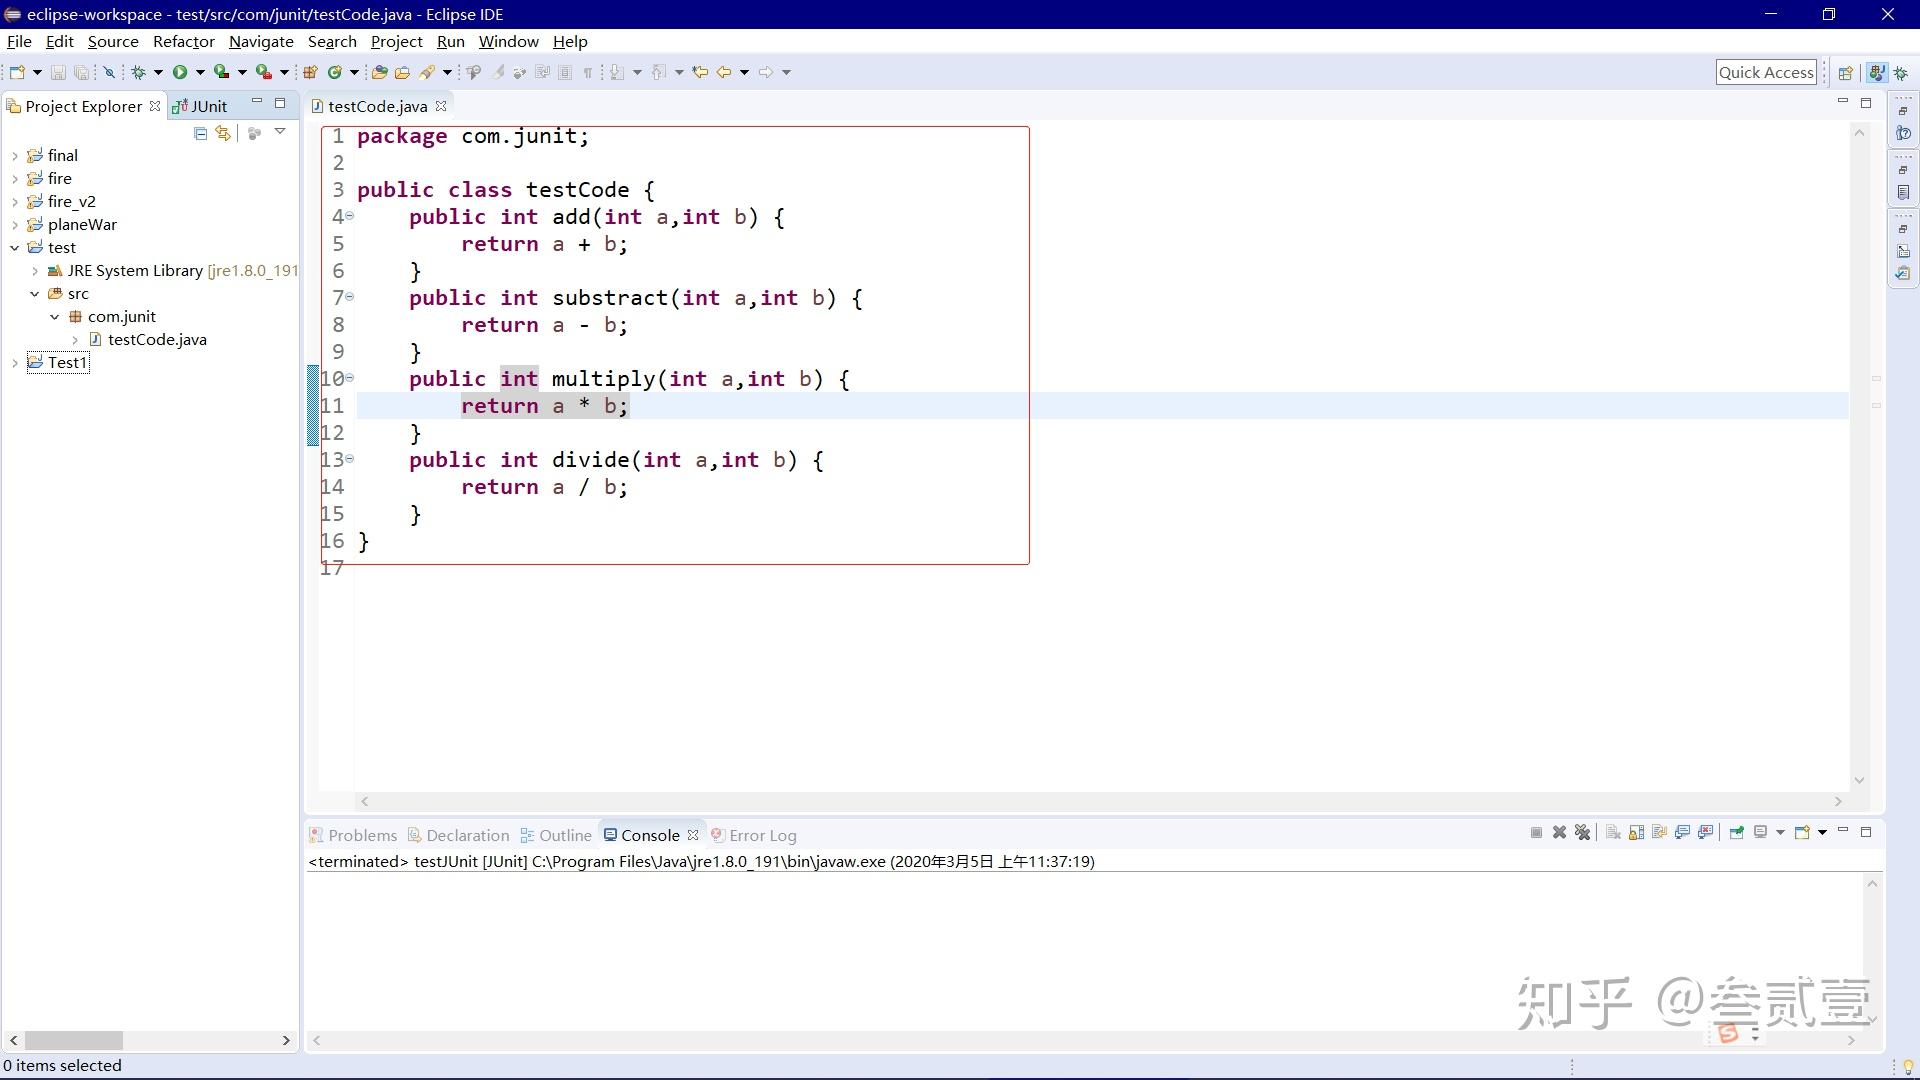Expand the fire_v2 project node
The width and height of the screenshot is (1920, 1080).
(x=15, y=202)
